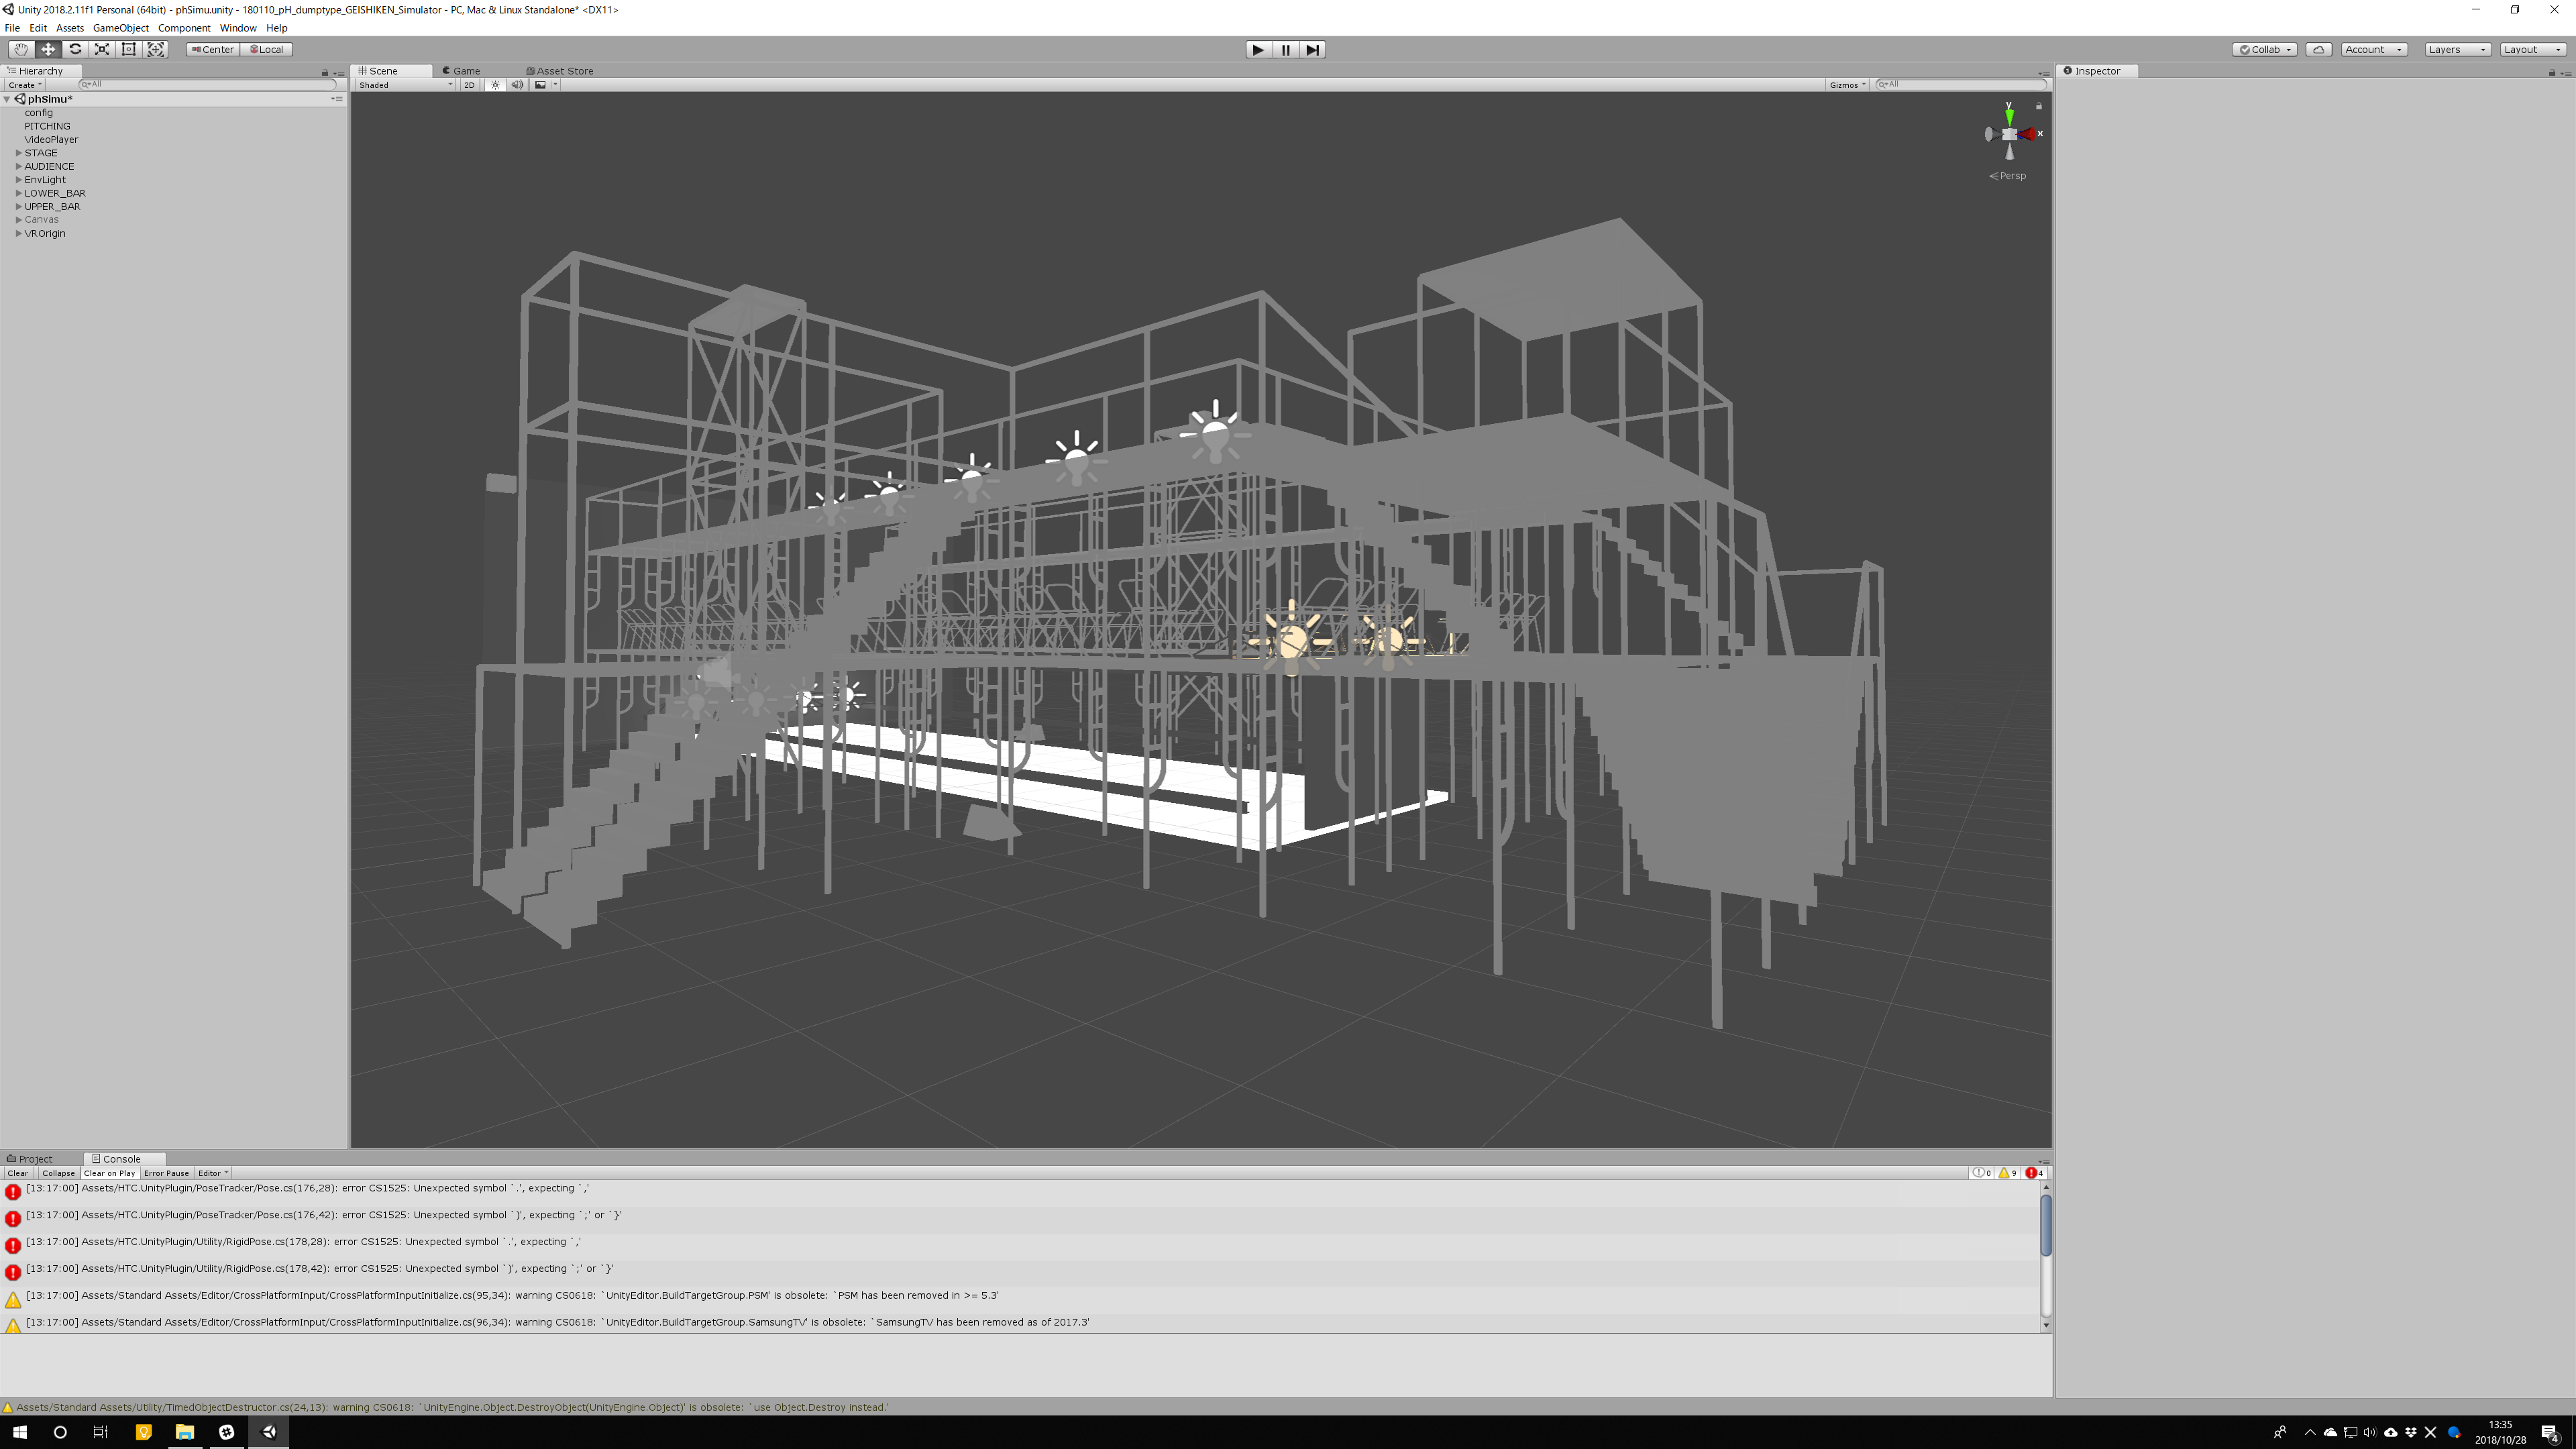Select the Scale tool
Viewport: 2576px width, 1449px height.
point(101,49)
